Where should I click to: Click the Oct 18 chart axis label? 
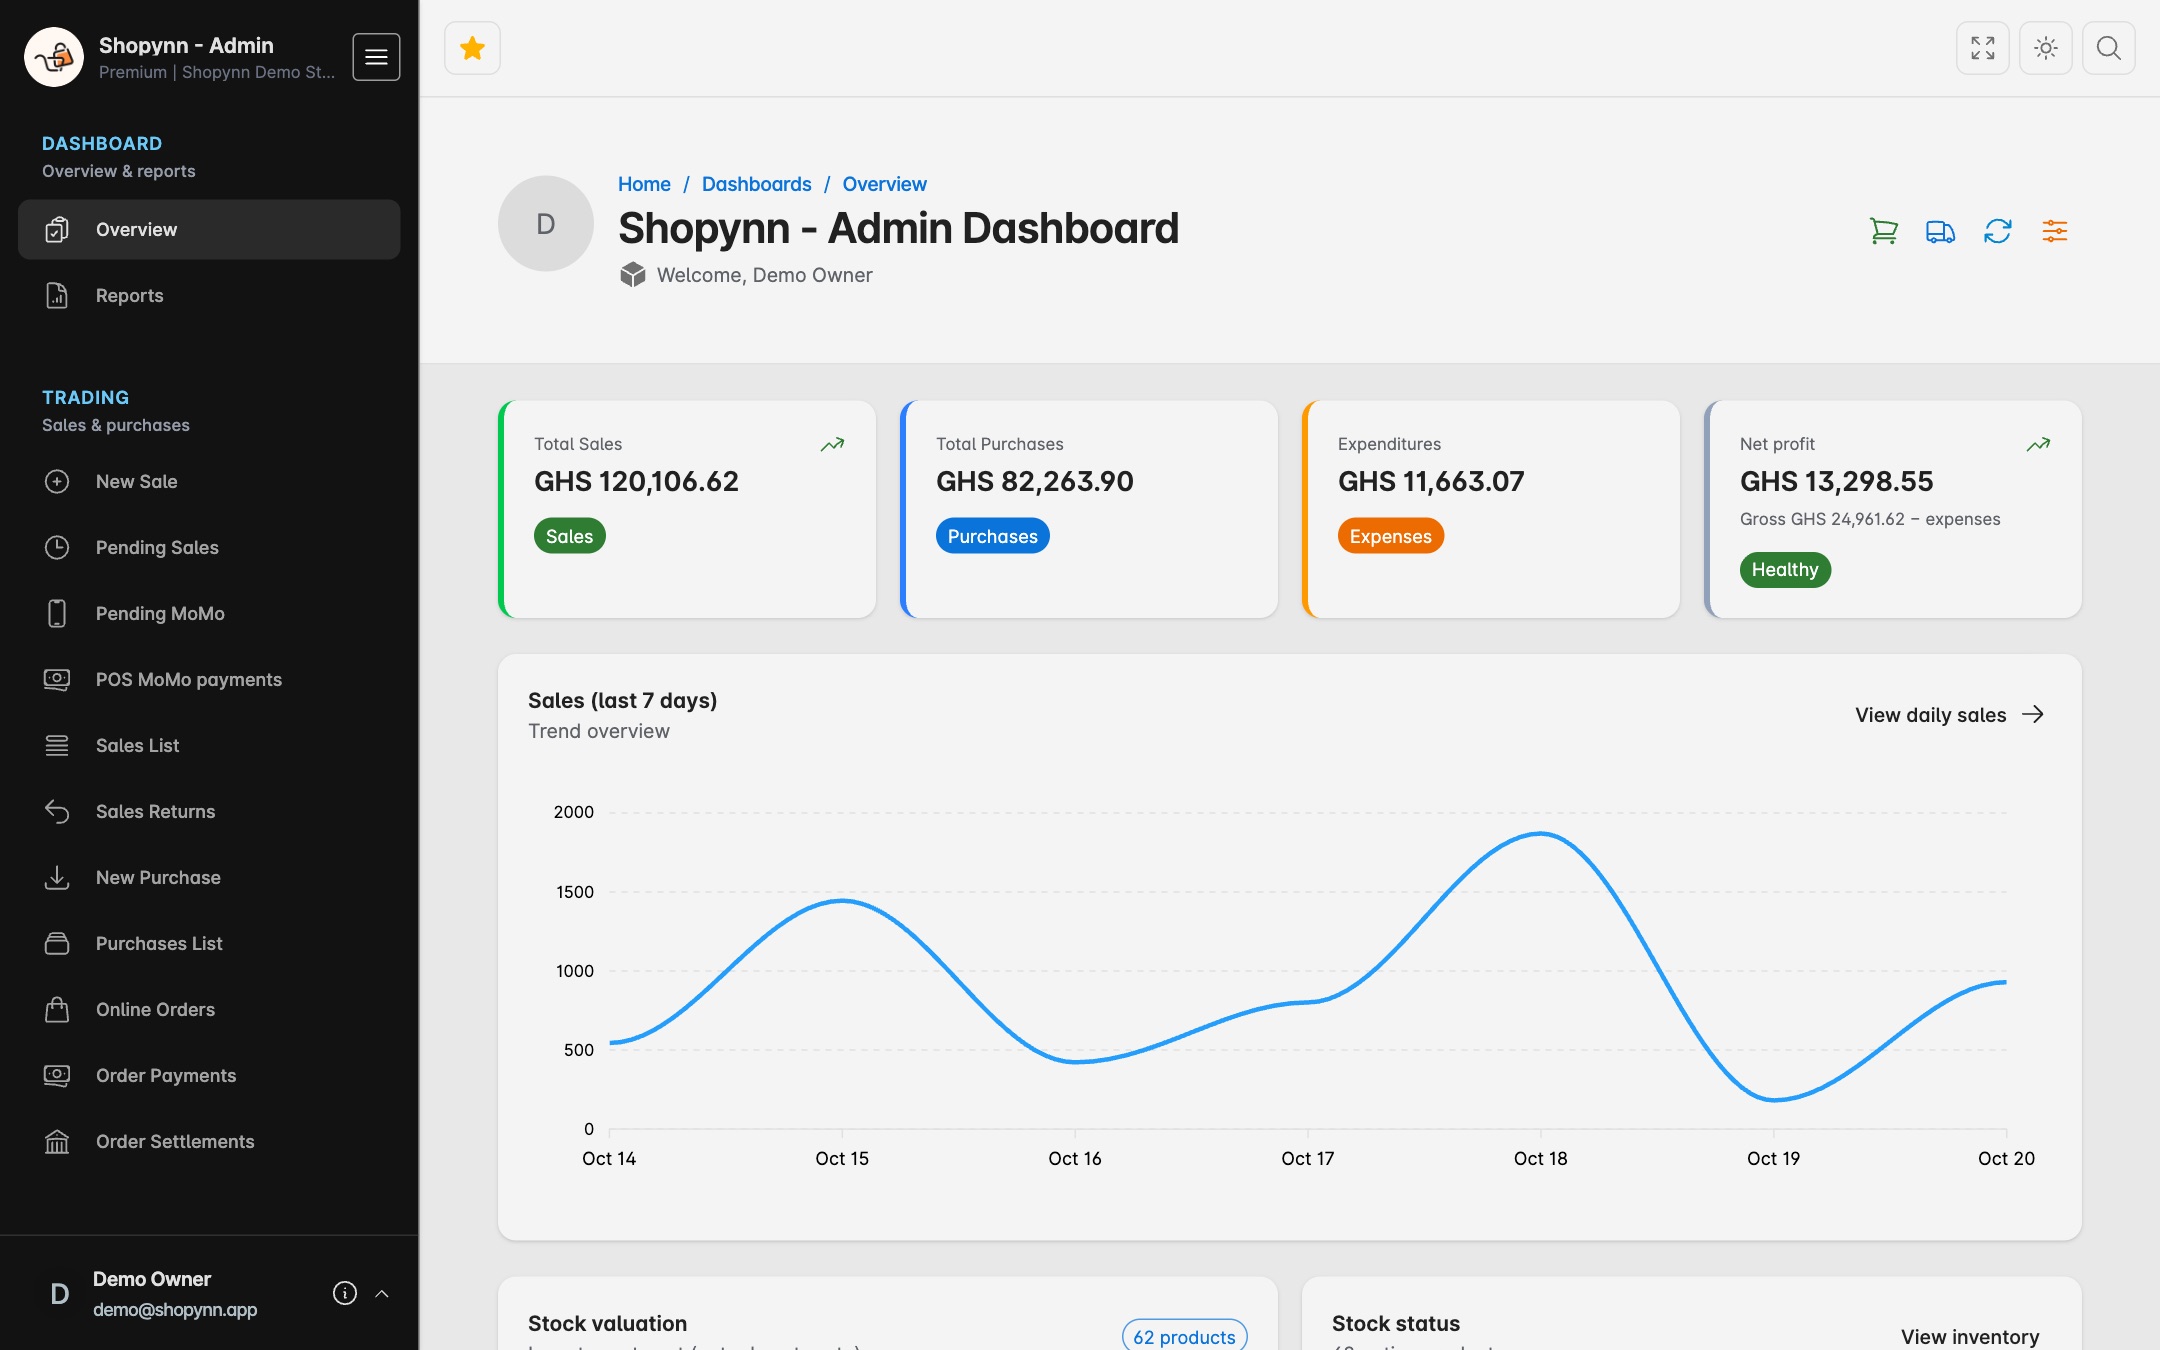(x=1540, y=1158)
